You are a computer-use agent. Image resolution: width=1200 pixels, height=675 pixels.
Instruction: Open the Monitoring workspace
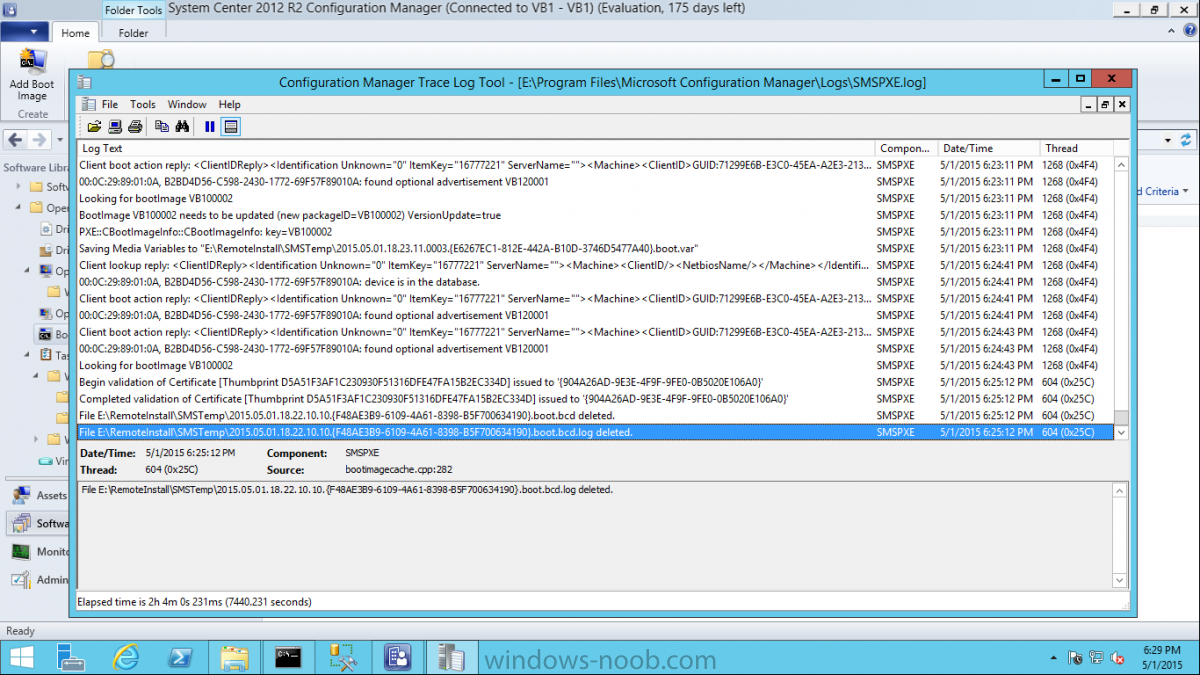38,551
